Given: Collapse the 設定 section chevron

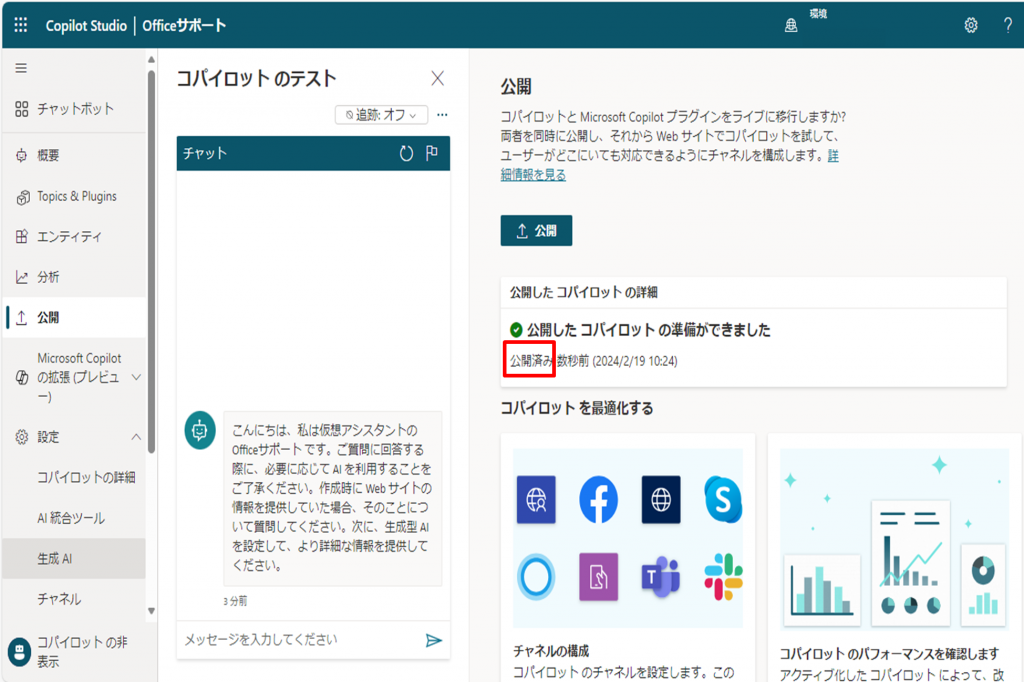Looking at the screenshot, I should 136,437.
